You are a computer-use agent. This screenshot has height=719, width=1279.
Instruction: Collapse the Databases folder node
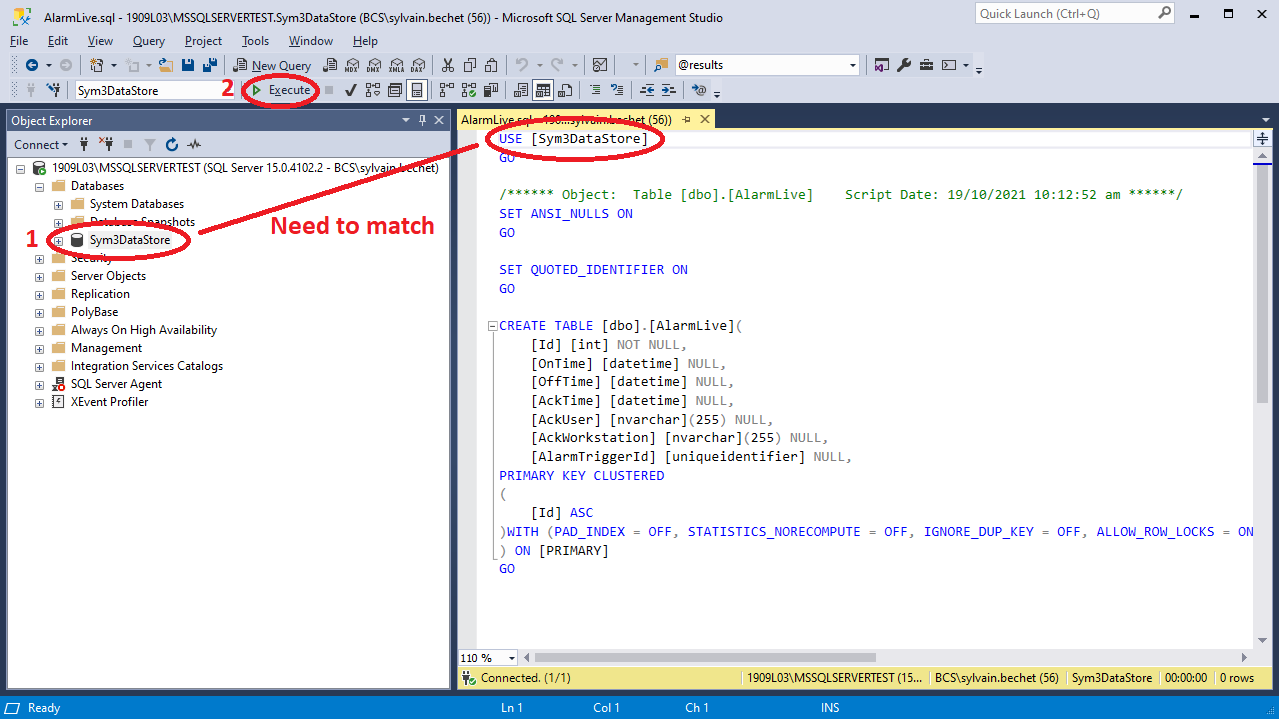pyautogui.click(x=39, y=186)
